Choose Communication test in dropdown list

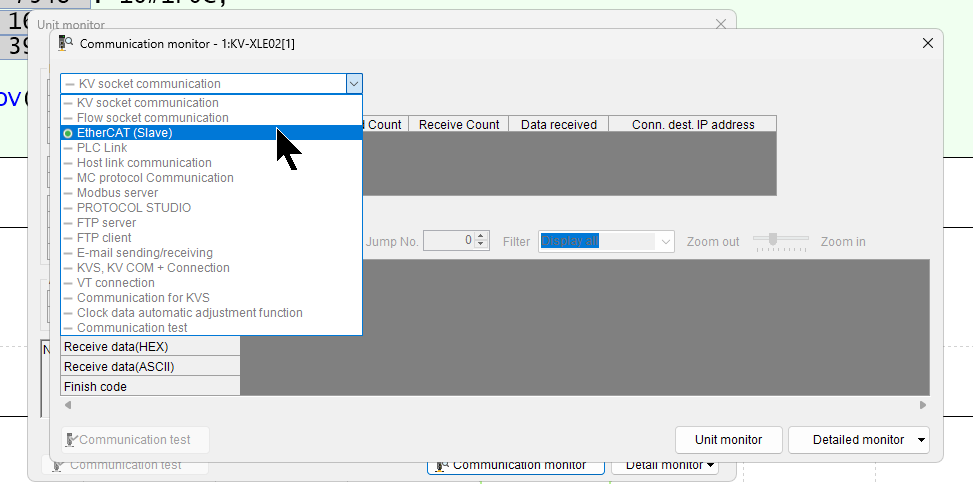click(x=211, y=328)
